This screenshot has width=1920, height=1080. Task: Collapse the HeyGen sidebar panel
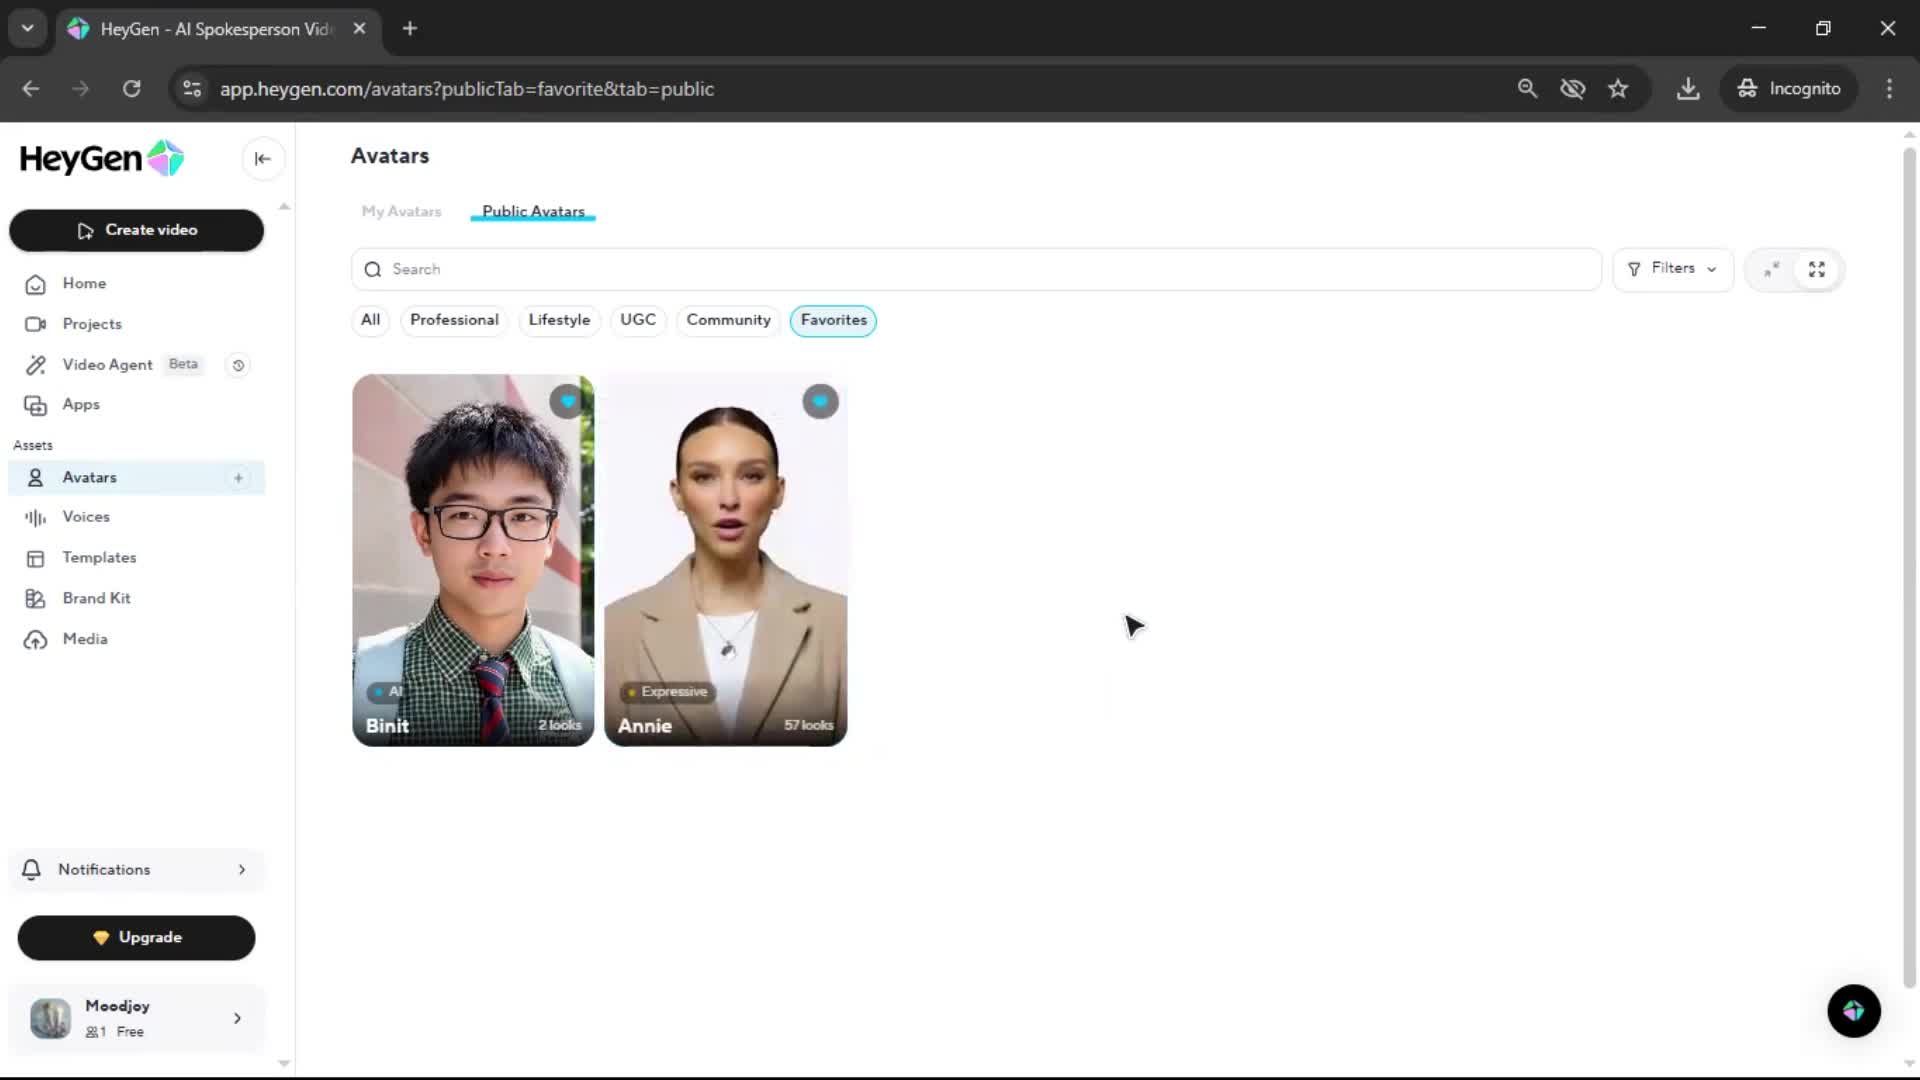tap(263, 159)
